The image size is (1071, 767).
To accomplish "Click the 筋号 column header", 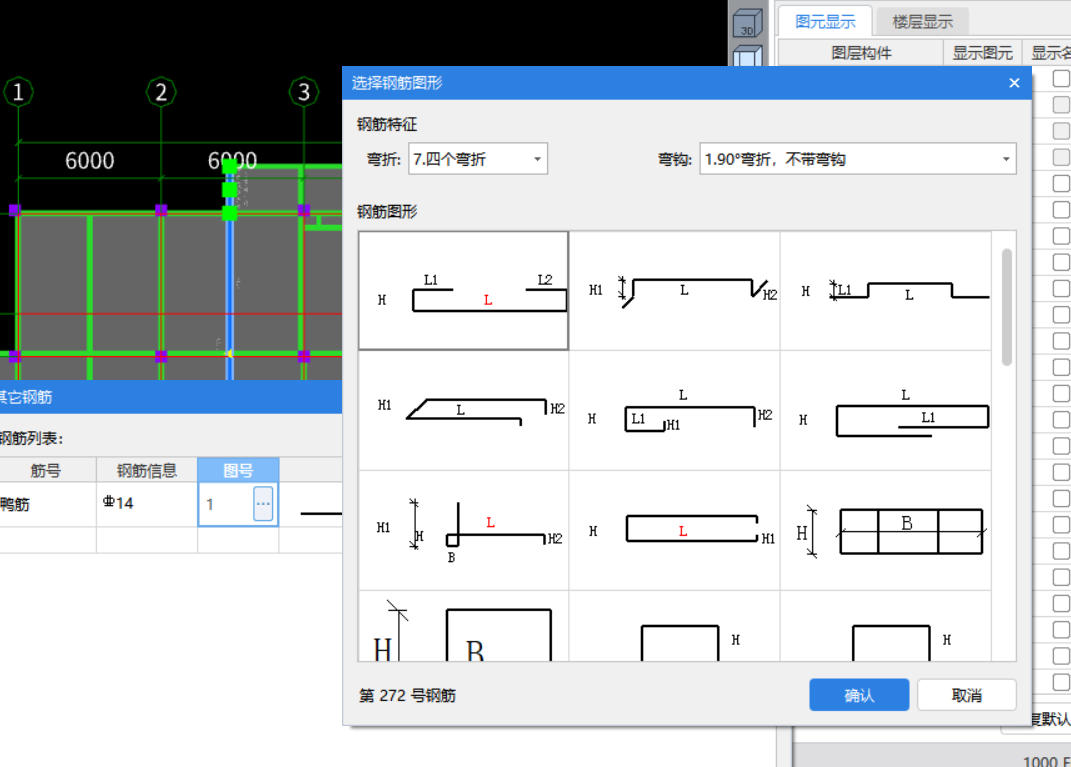I will pyautogui.click(x=46, y=470).
